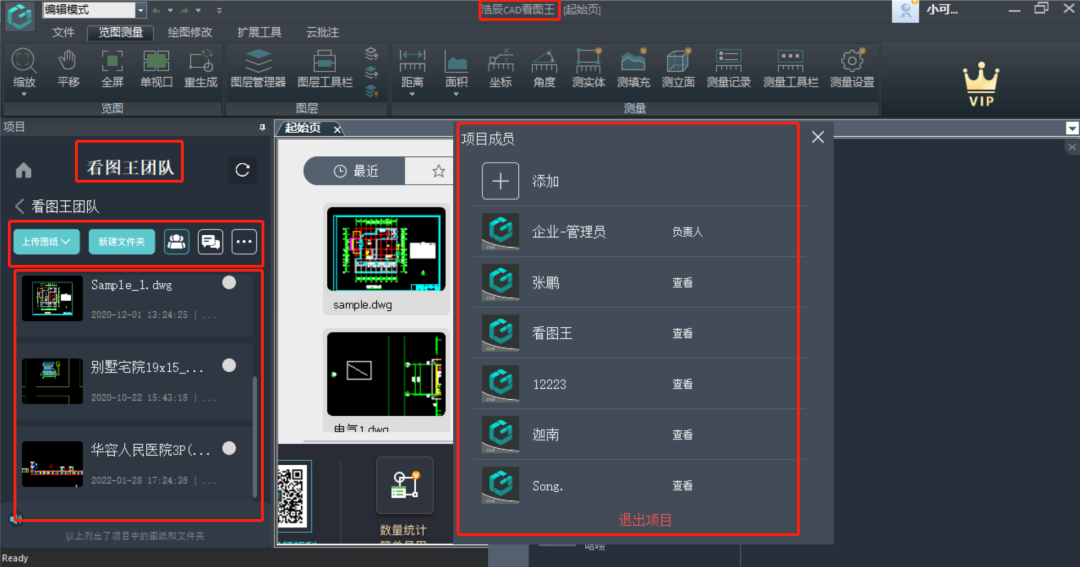This screenshot has height=567, width=1080.
Task: Select member 张鹏 in the list
Action: 639,282
